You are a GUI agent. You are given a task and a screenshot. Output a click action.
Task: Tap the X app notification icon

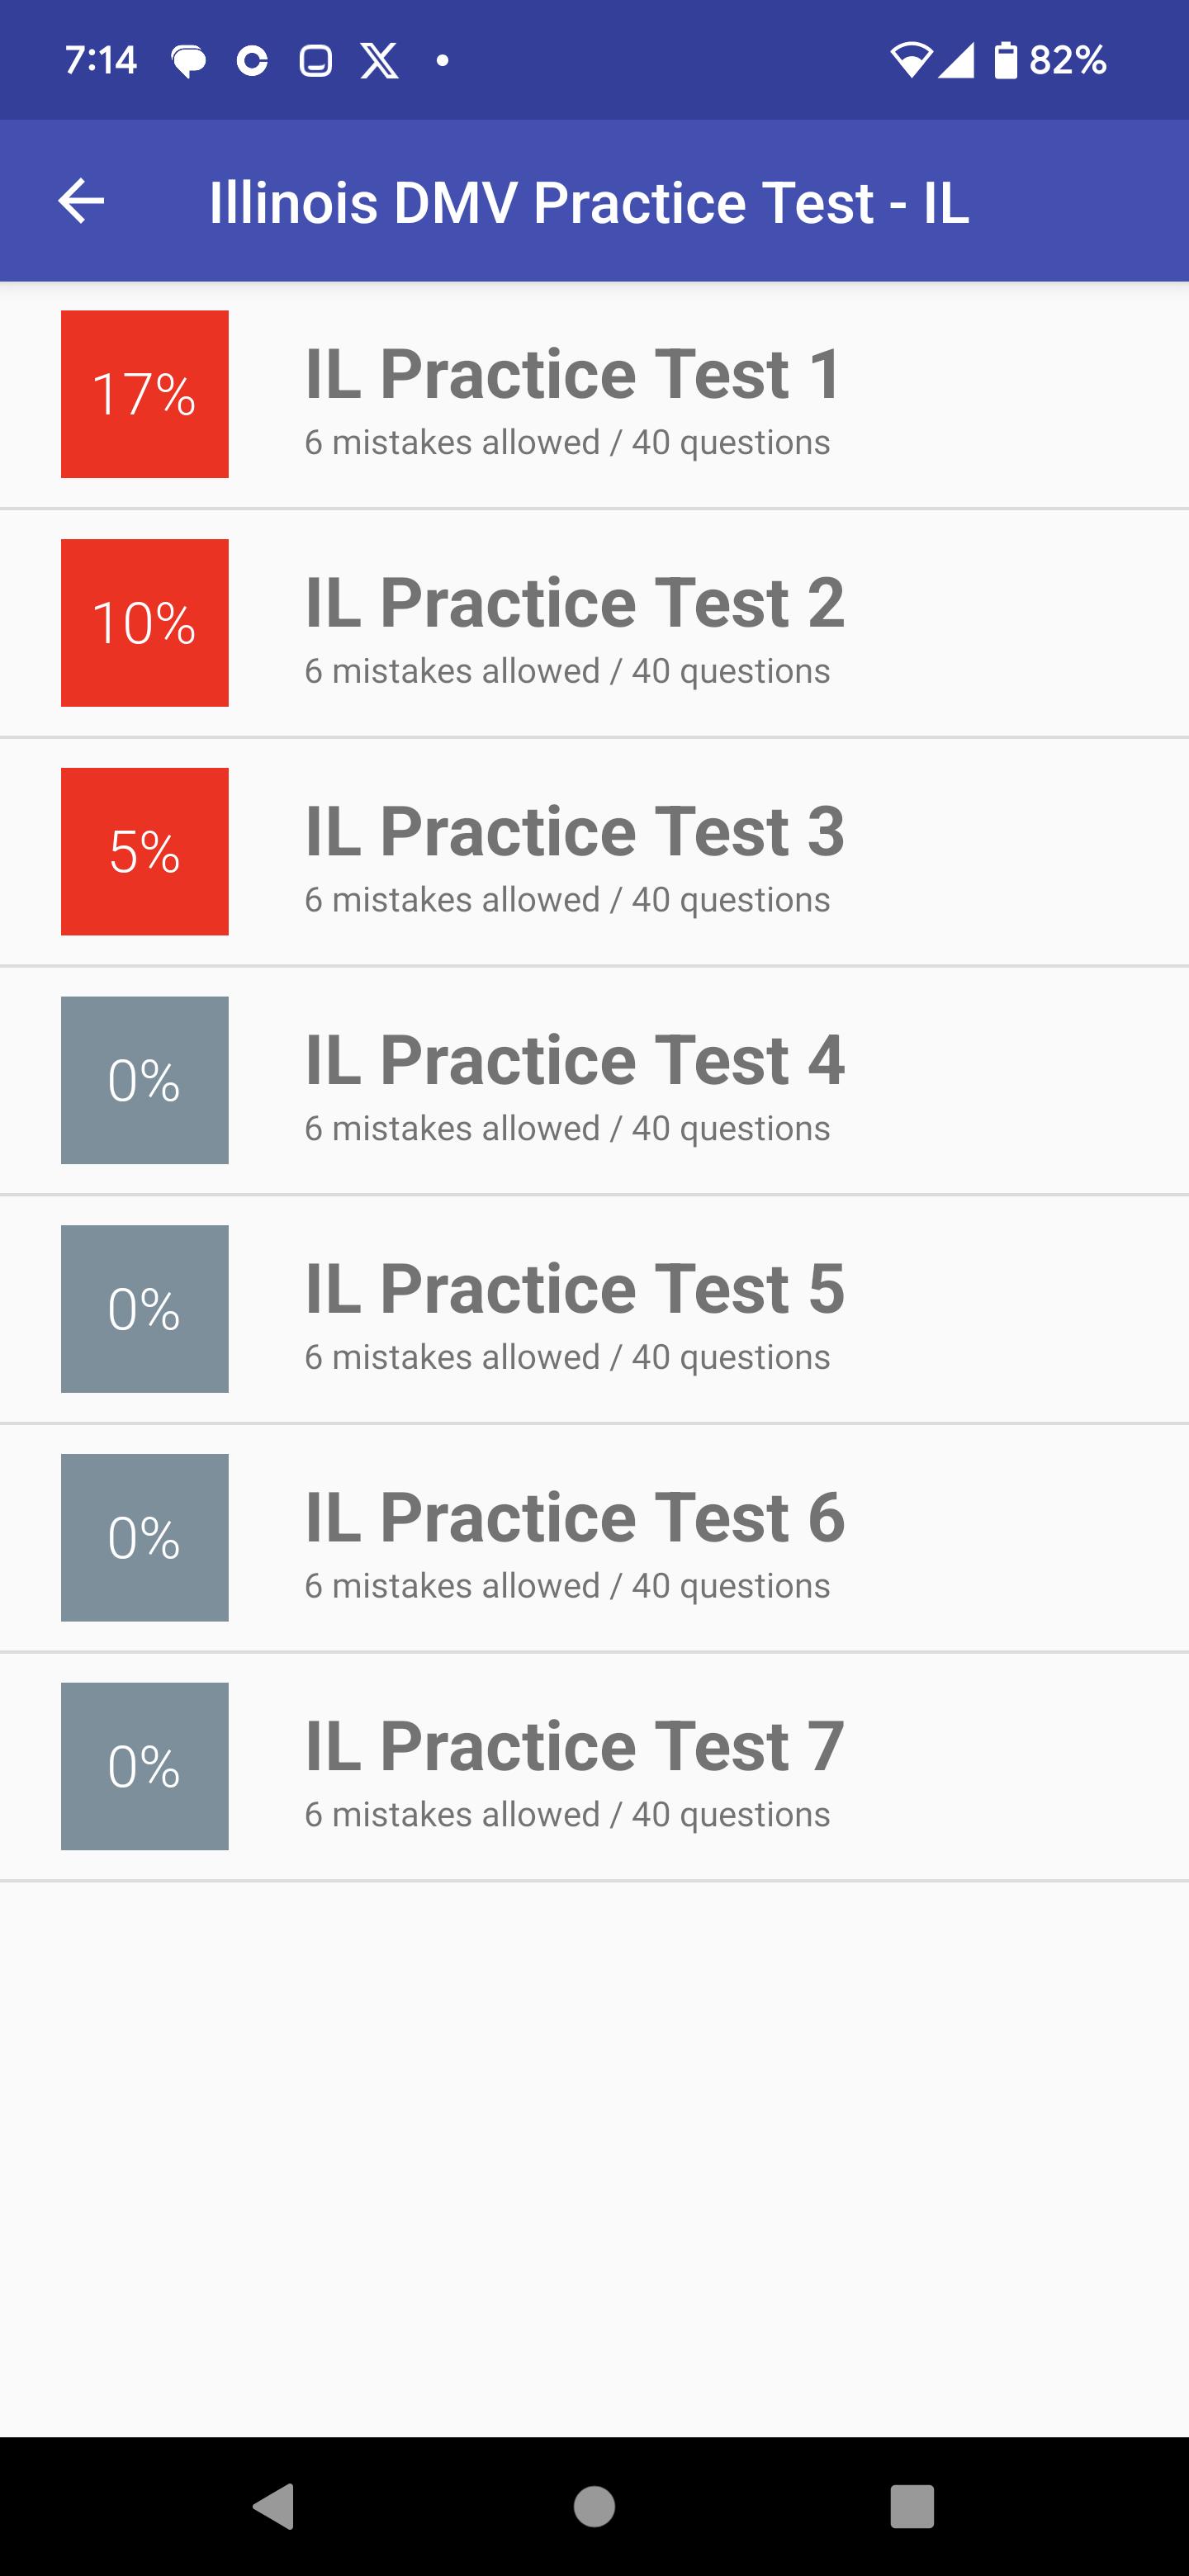[x=379, y=61]
